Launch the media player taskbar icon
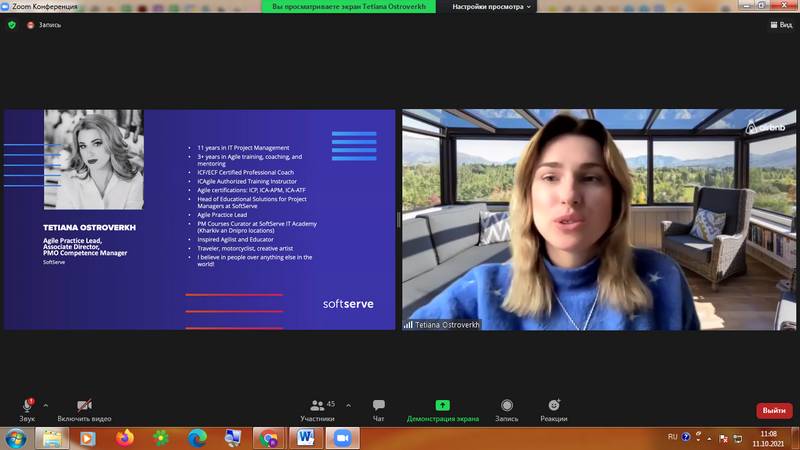Image resolution: width=800 pixels, height=450 pixels. [x=87, y=438]
